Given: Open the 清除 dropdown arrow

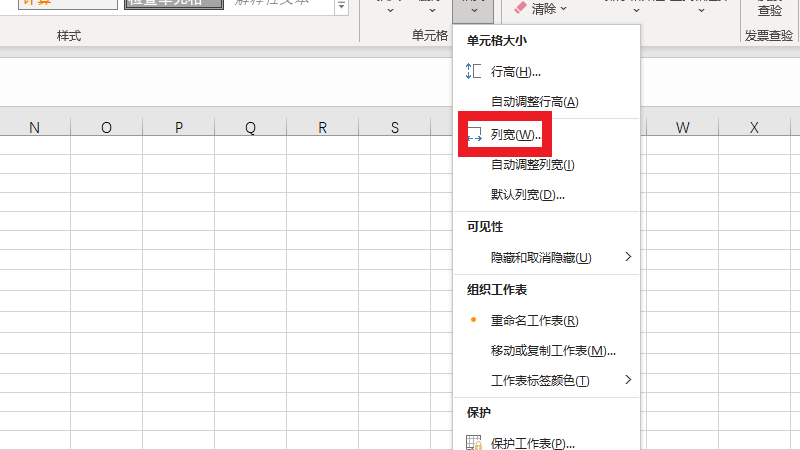Looking at the screenshot, I should pos(564,9).
